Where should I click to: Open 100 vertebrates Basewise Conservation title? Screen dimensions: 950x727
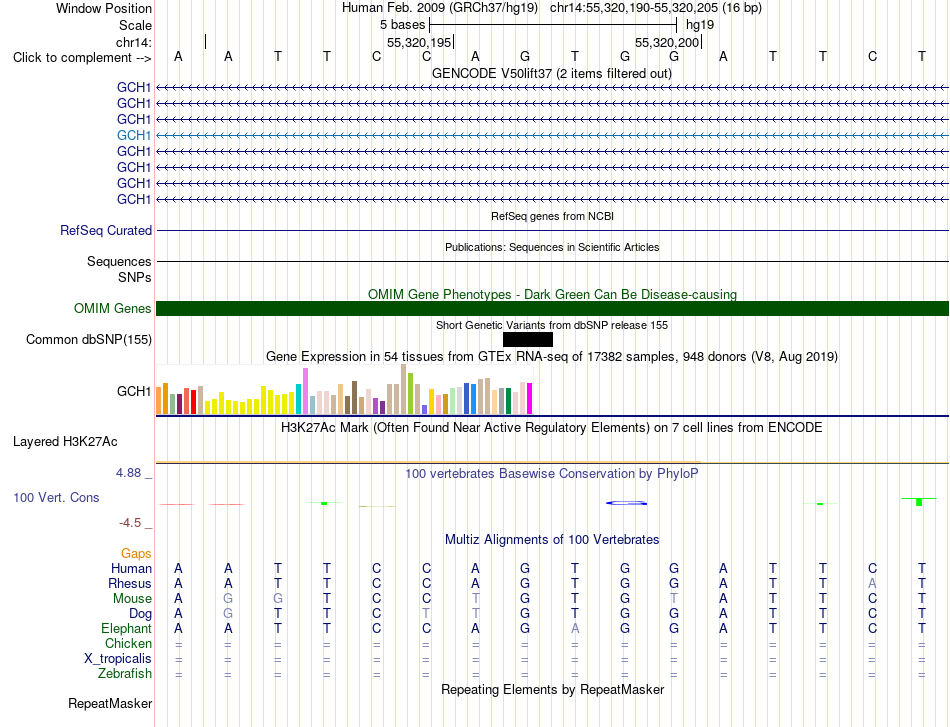click(552, 474)
